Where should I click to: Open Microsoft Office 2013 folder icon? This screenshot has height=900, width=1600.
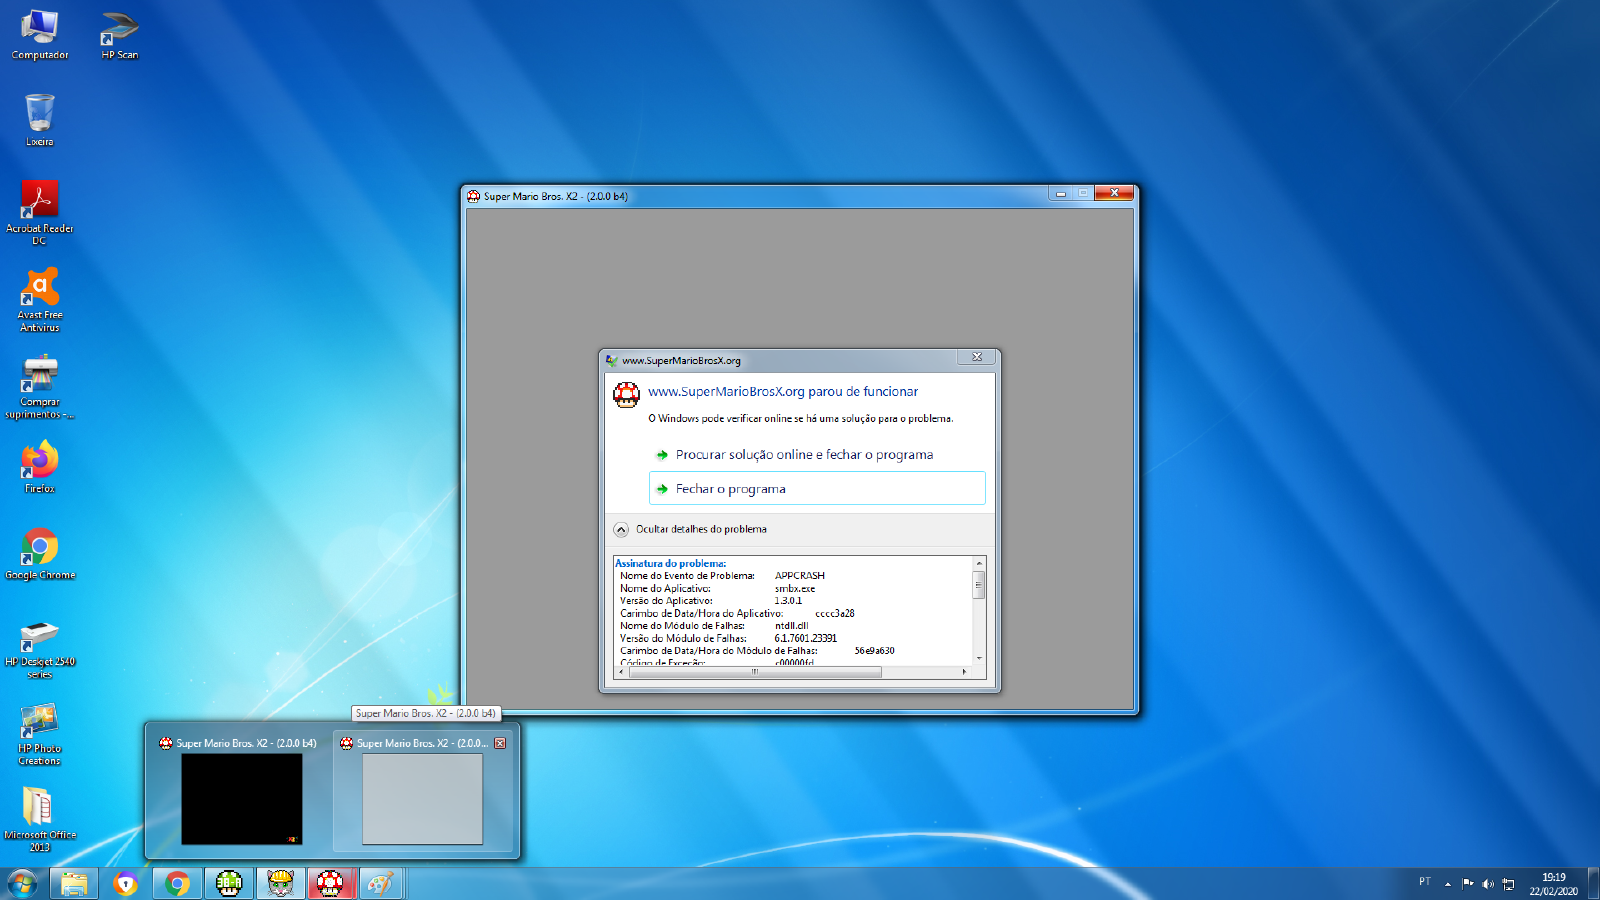coord(40,820)
